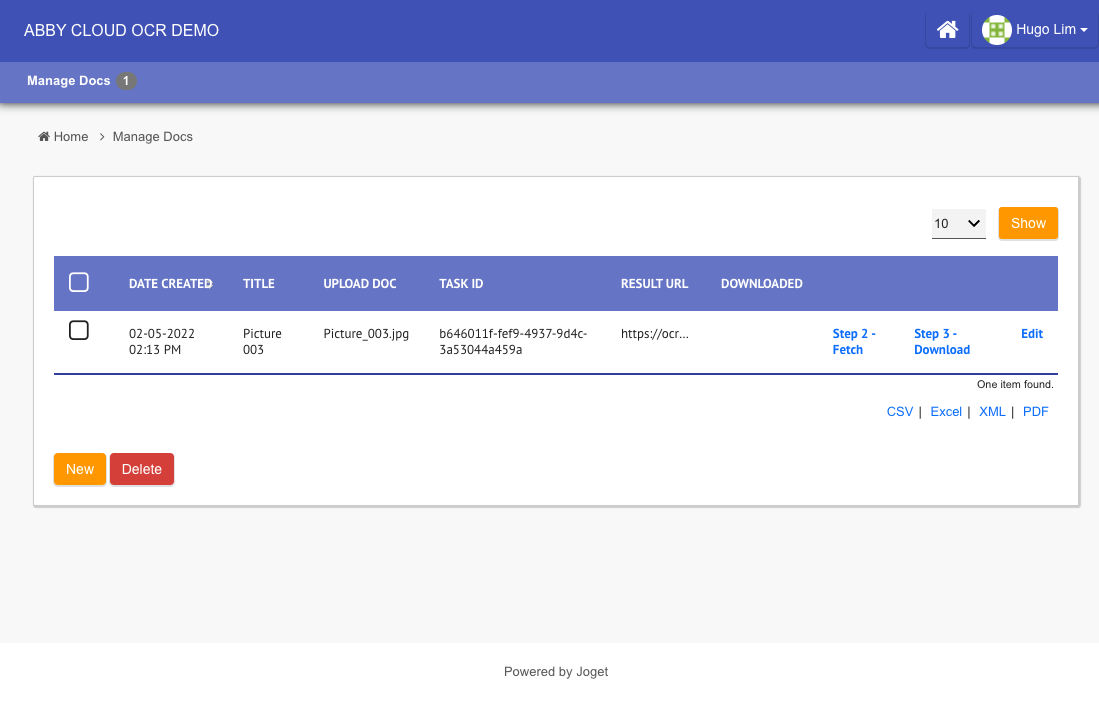This screenshot has height=703, width=1099.
Task: Check the Picture 003 row checkbox
Action: (x=79, y=331)
